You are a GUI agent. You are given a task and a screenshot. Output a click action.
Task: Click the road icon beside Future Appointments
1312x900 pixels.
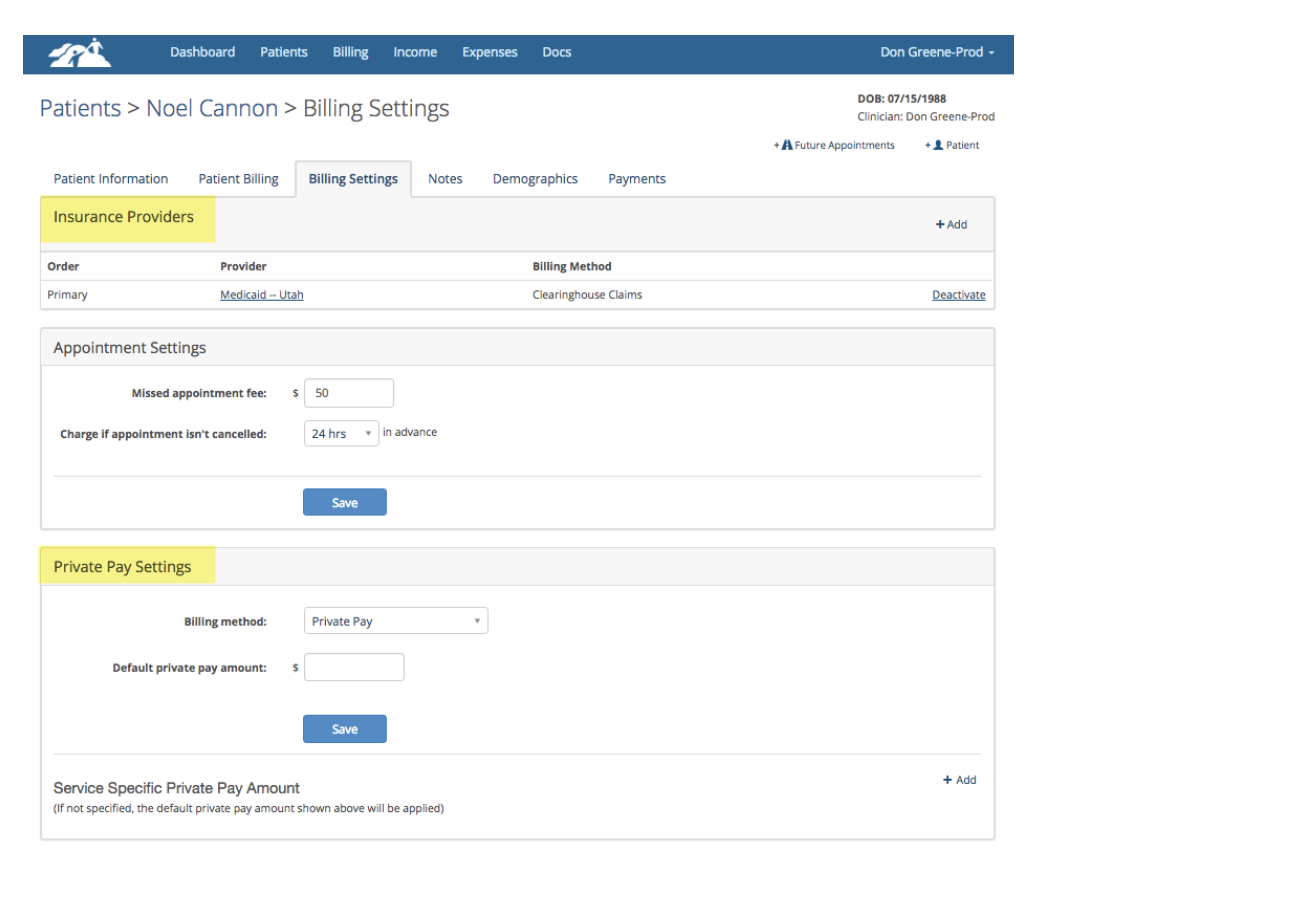point(787,145)
